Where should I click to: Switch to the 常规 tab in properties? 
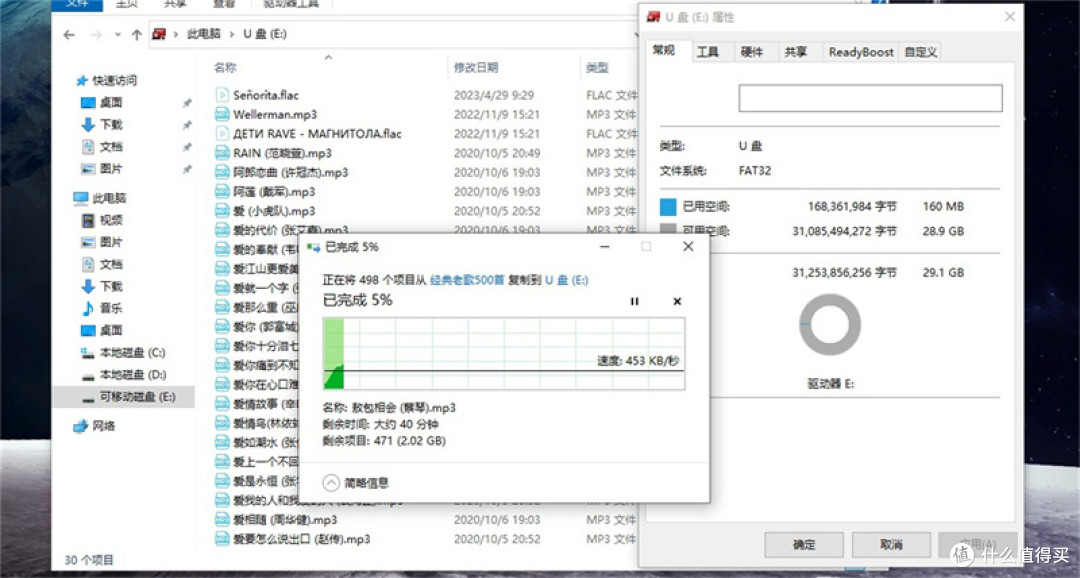coord(664,51)
